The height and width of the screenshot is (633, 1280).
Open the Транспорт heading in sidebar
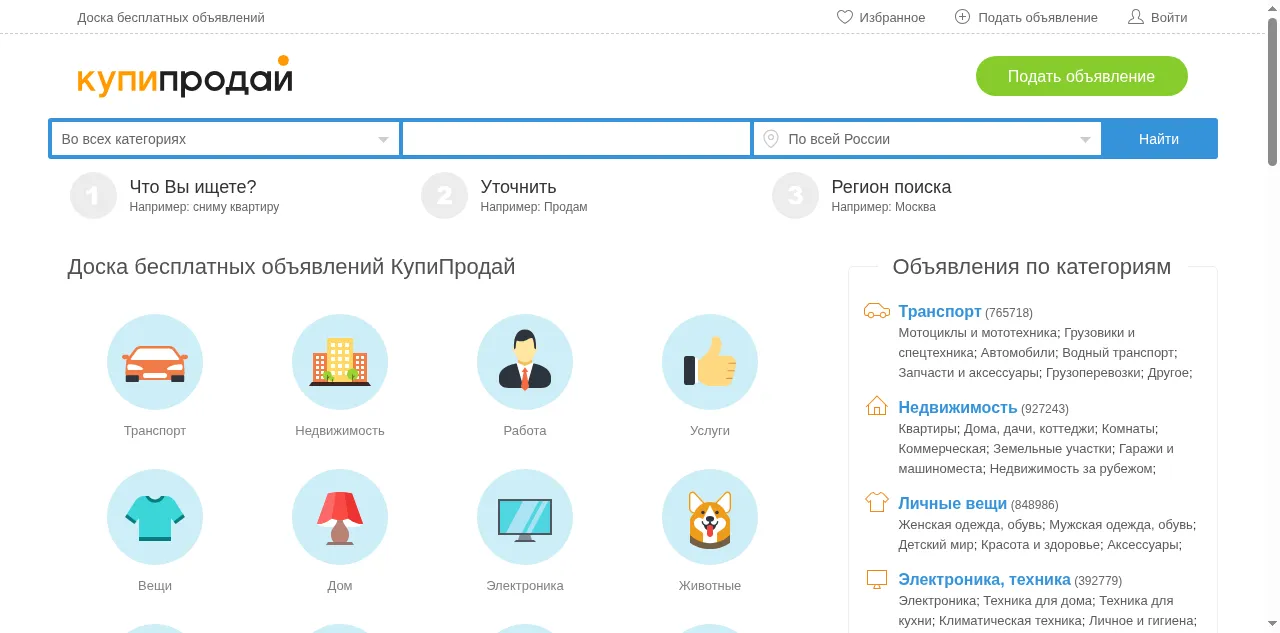pos(940,311)
